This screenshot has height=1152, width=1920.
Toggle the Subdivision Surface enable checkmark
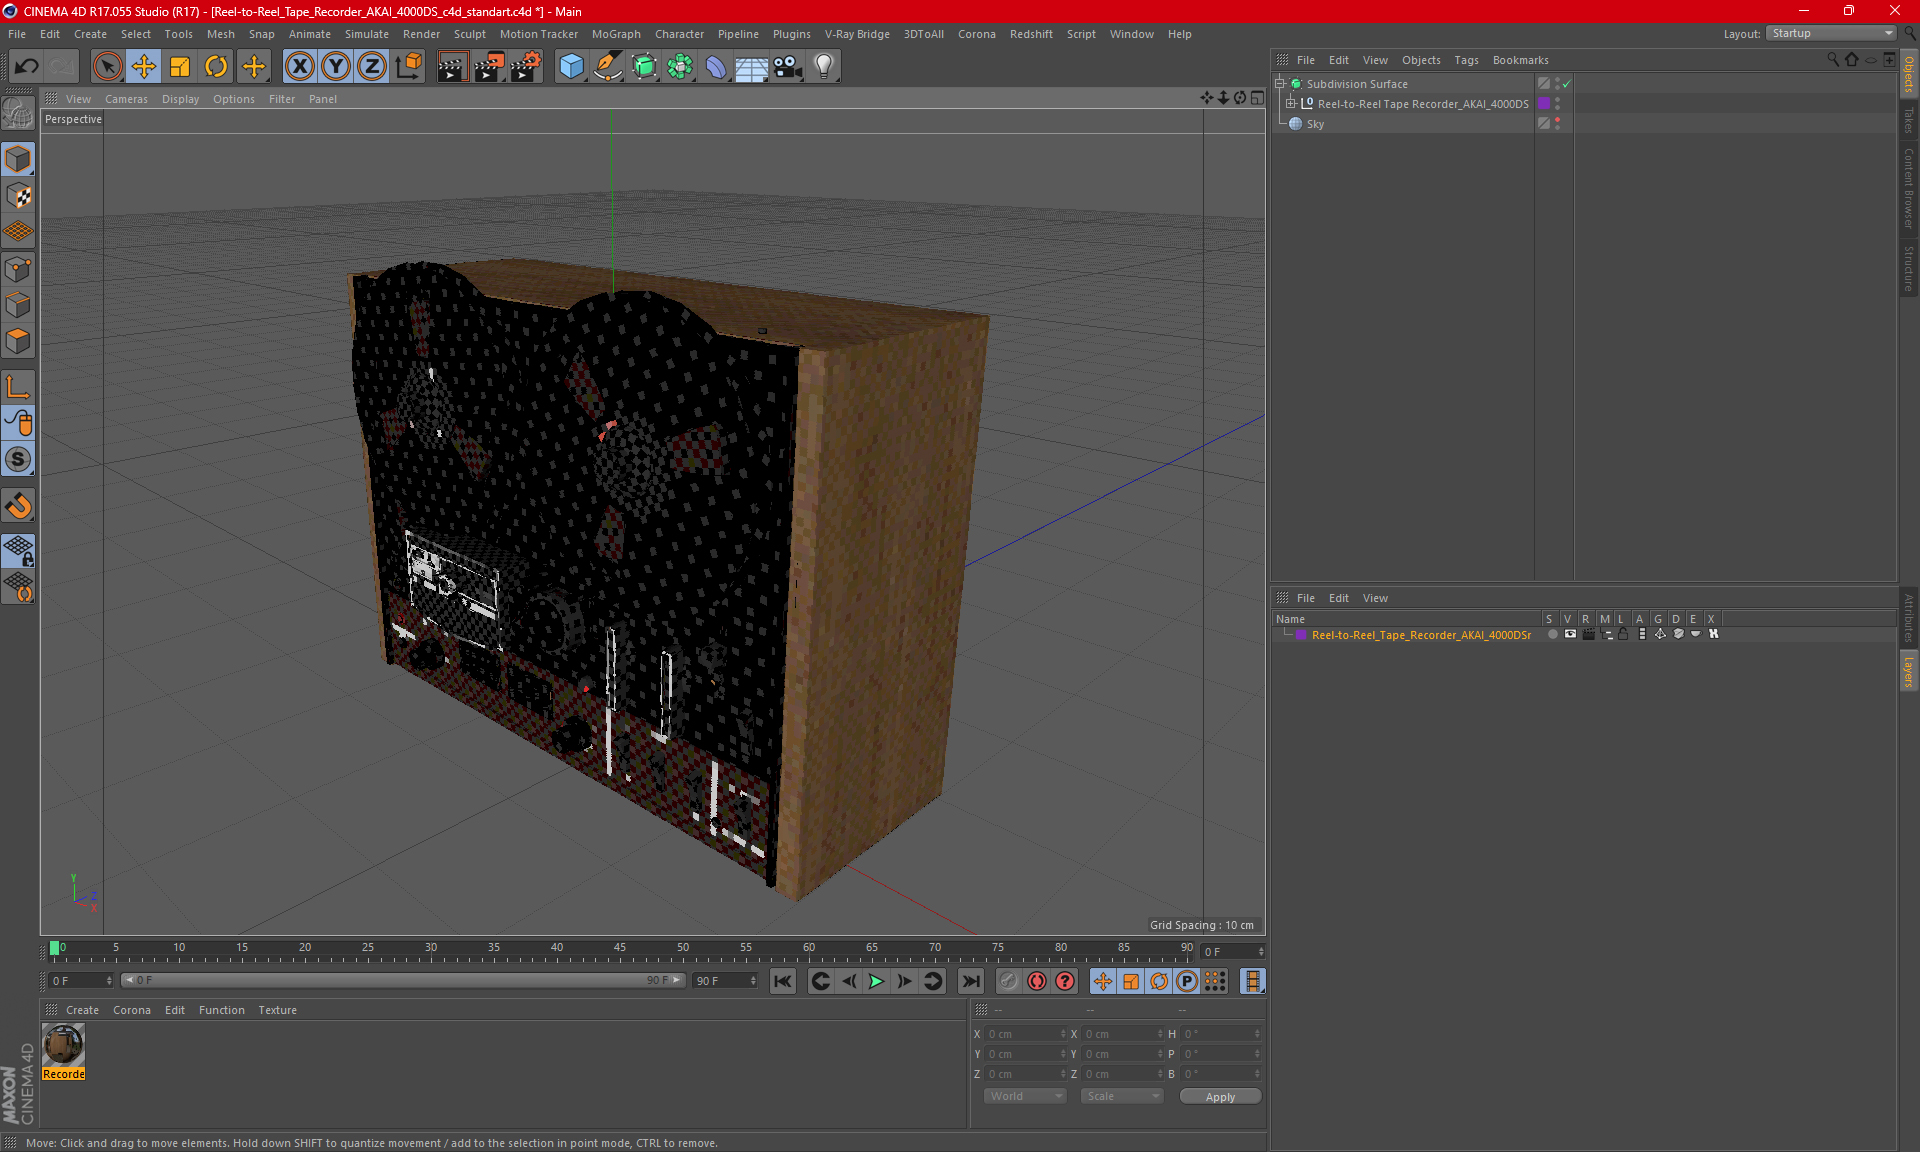coord(1567,84)
